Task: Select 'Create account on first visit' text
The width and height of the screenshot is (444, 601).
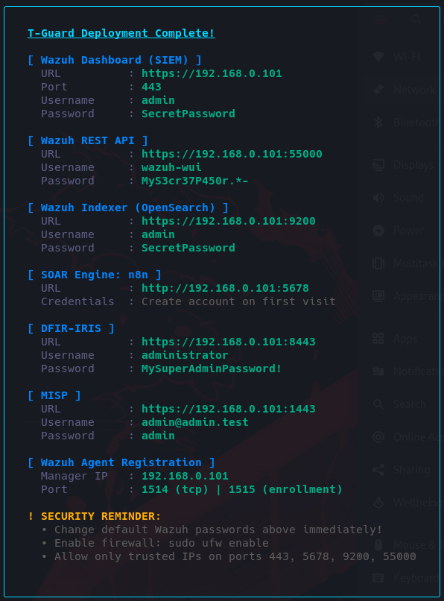Action: 238,302
